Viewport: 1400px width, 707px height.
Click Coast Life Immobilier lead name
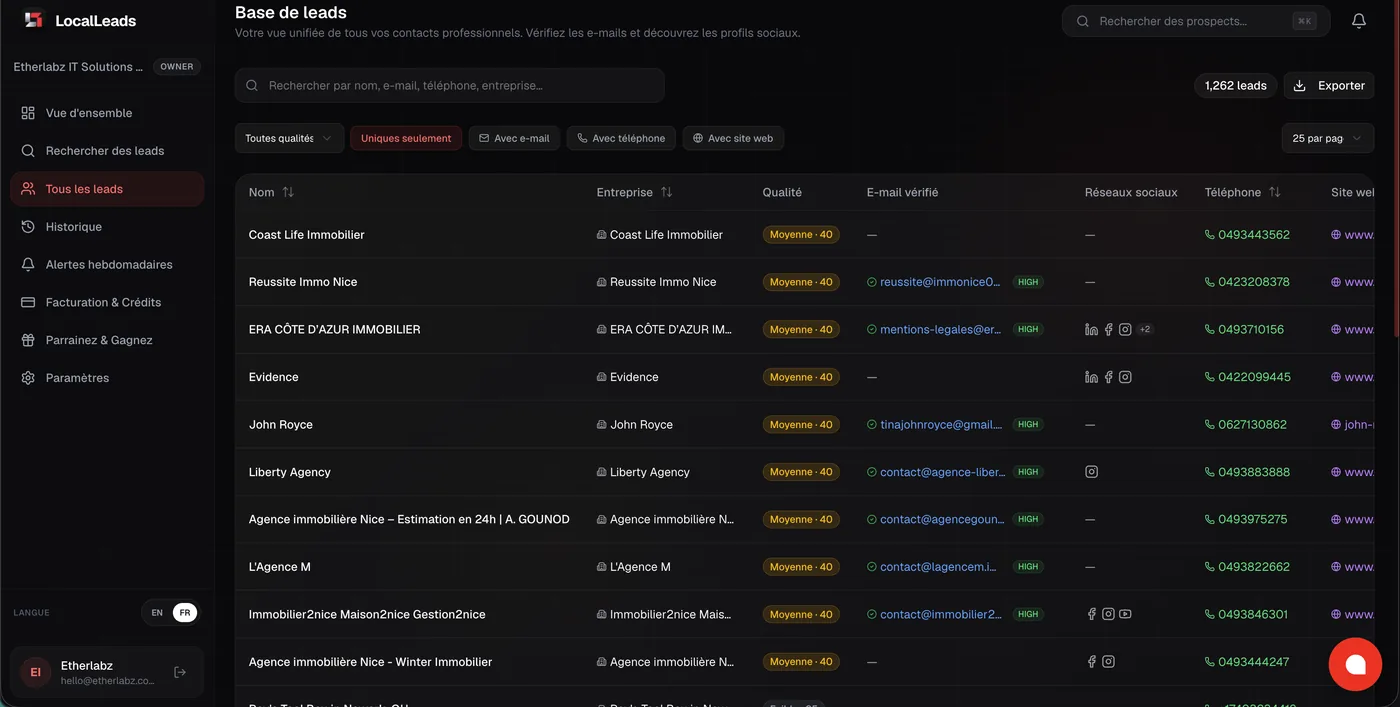click(x=307, y=235)
